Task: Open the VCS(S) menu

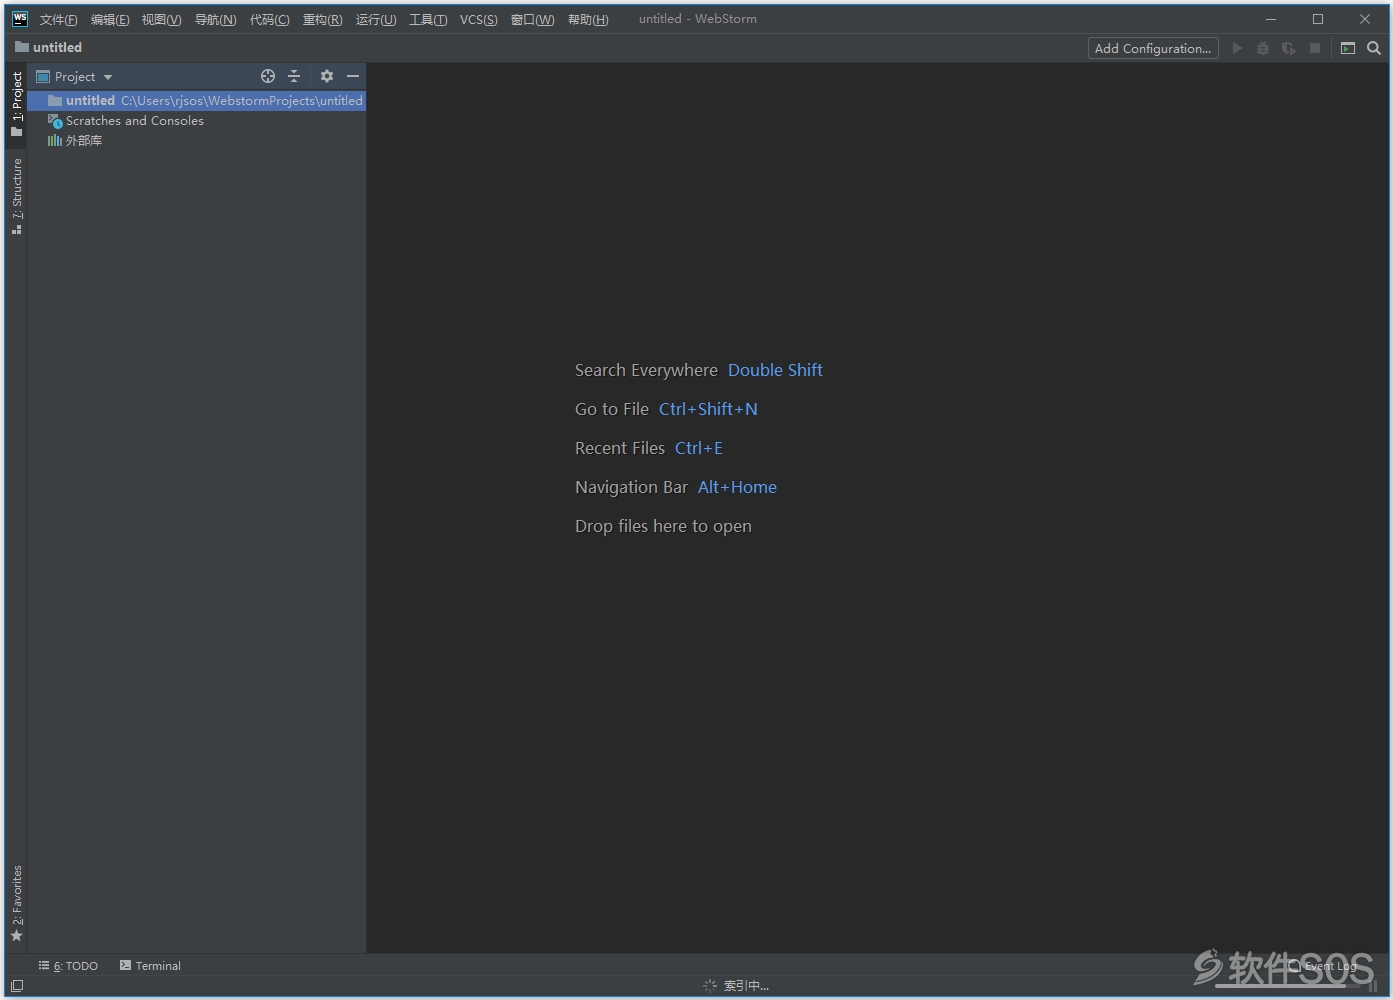Action: point(478,20)
